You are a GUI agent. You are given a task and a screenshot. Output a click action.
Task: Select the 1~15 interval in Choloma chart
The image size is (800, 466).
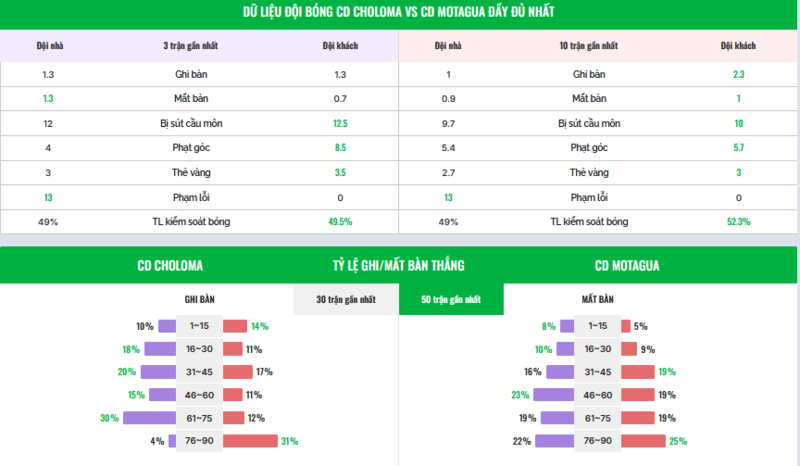pos(199,326)
